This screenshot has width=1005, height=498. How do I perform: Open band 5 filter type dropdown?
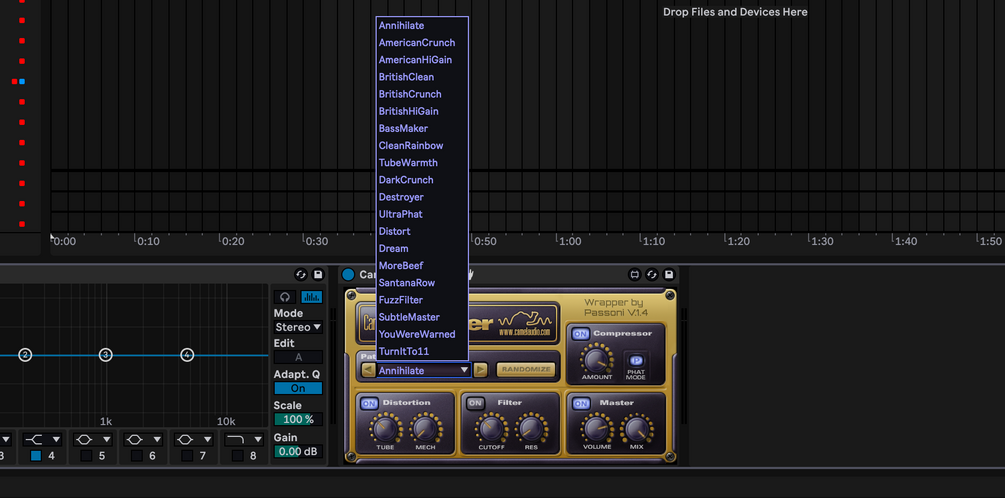pos(92,440)
